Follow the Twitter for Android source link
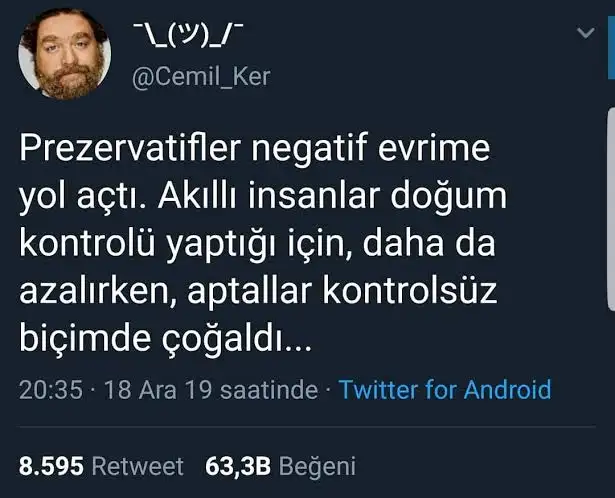 pos(445,389)
